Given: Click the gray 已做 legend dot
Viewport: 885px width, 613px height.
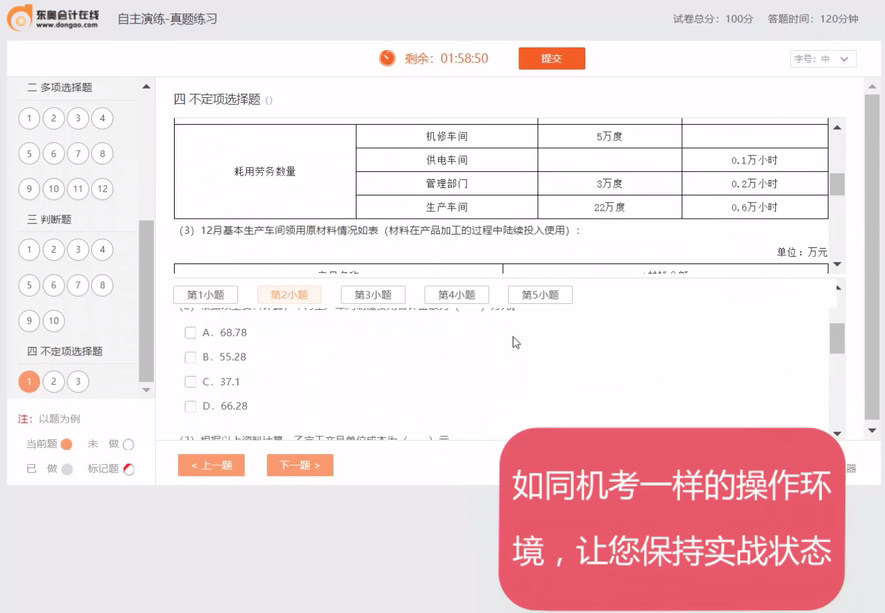Looking at the screenshot, I should pyautogui.click(x=66, y=468).
